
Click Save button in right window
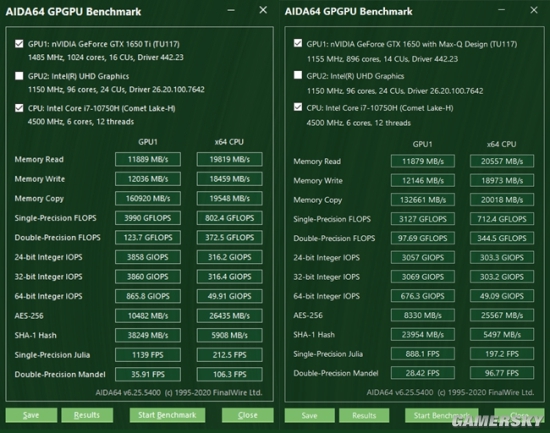[309, 415]
